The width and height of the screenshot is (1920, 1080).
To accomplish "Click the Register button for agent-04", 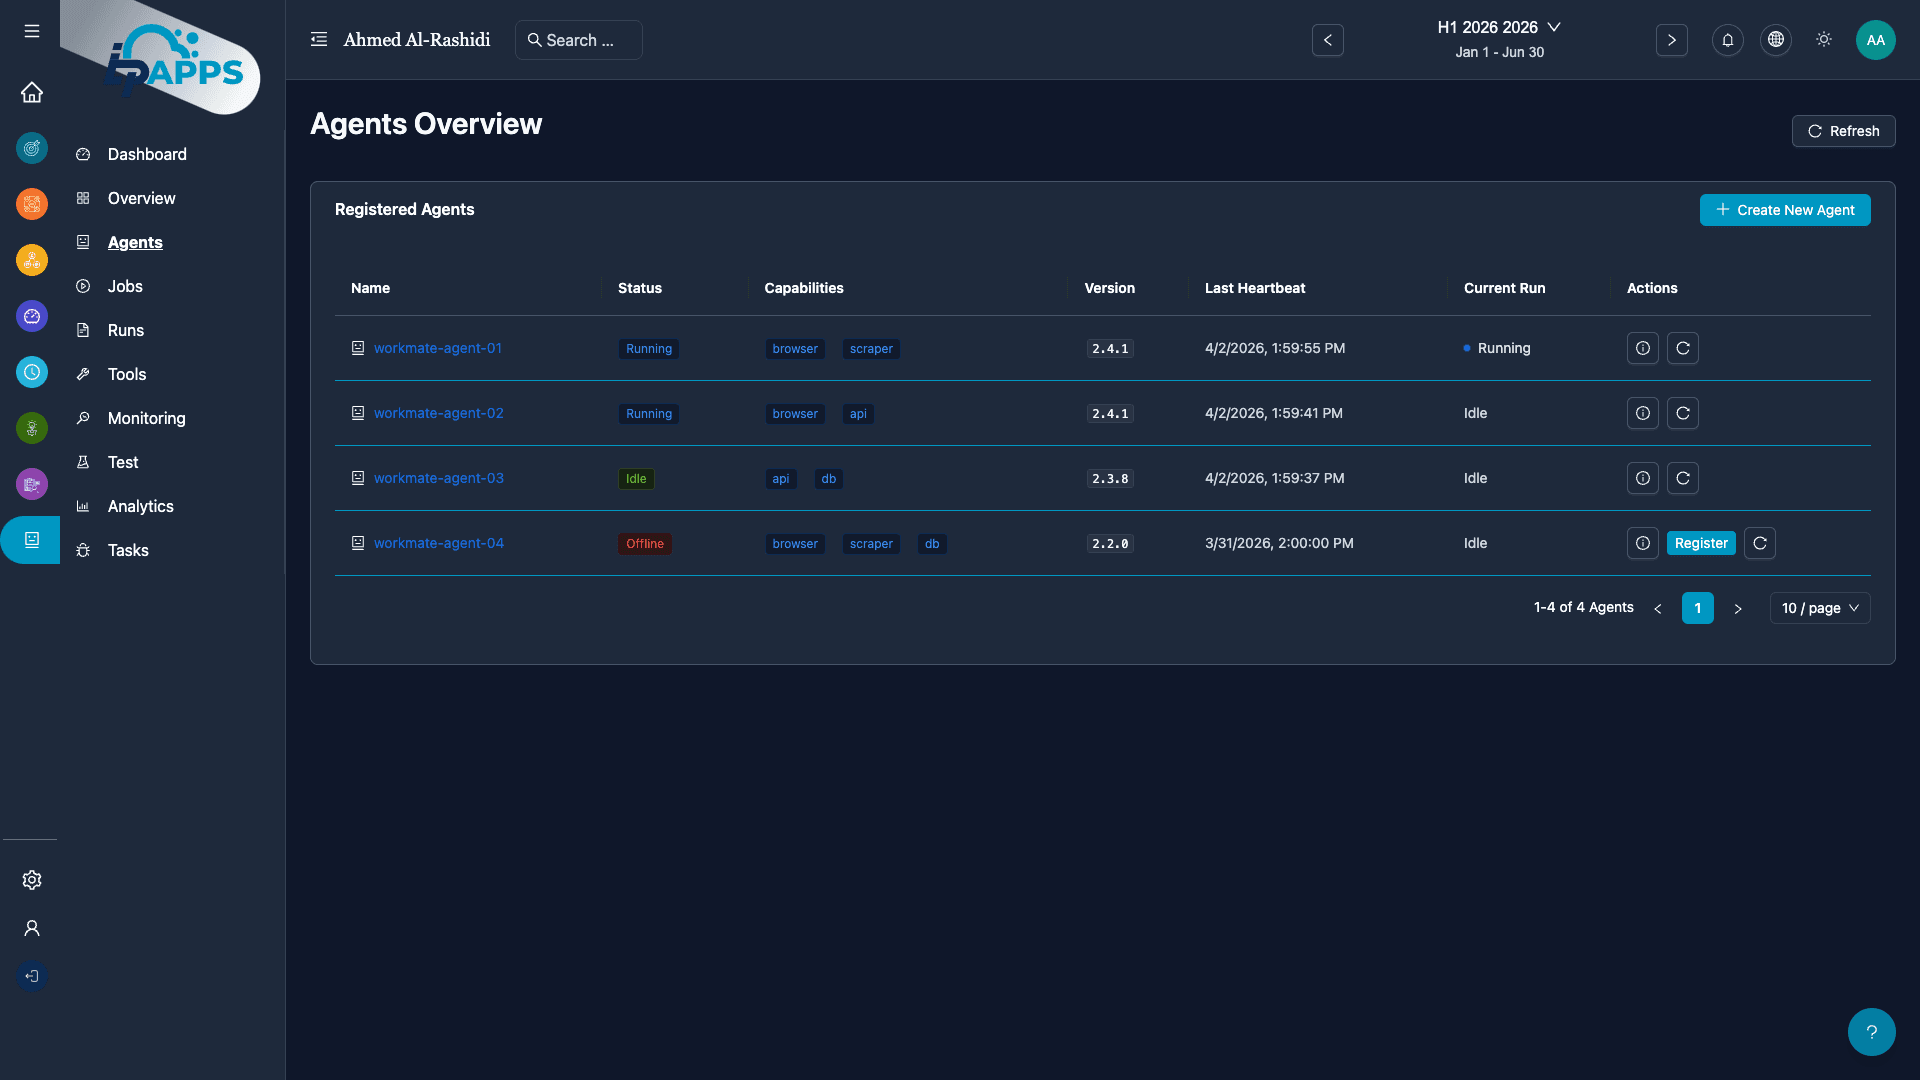I will coord(1700,543).
